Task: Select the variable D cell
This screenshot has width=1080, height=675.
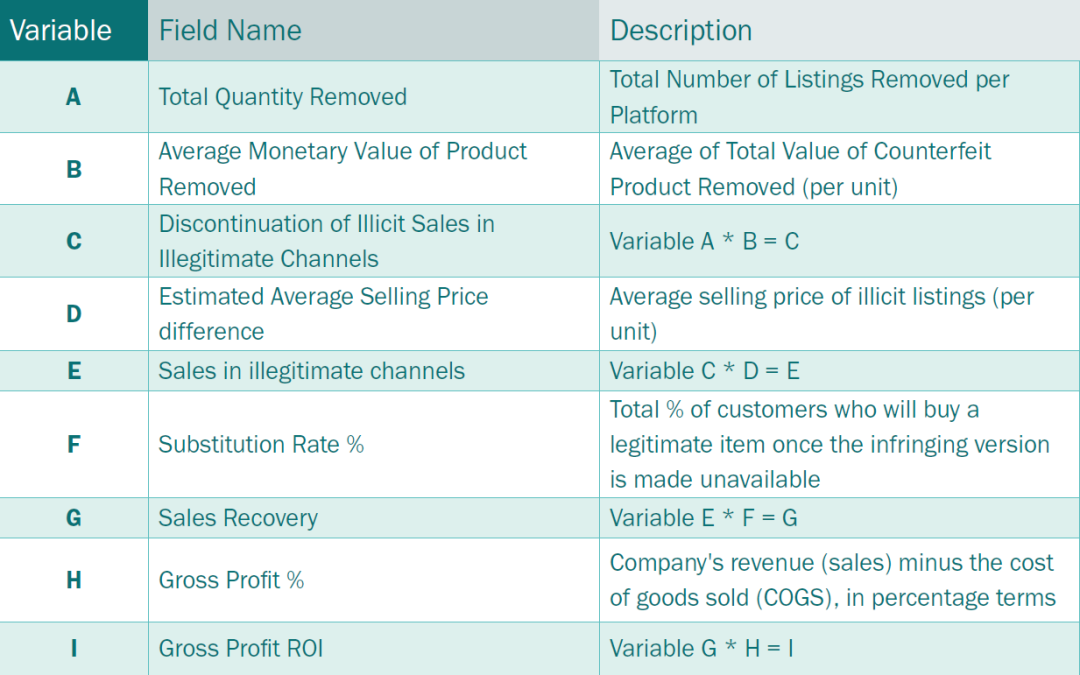Action: [74, 314]
